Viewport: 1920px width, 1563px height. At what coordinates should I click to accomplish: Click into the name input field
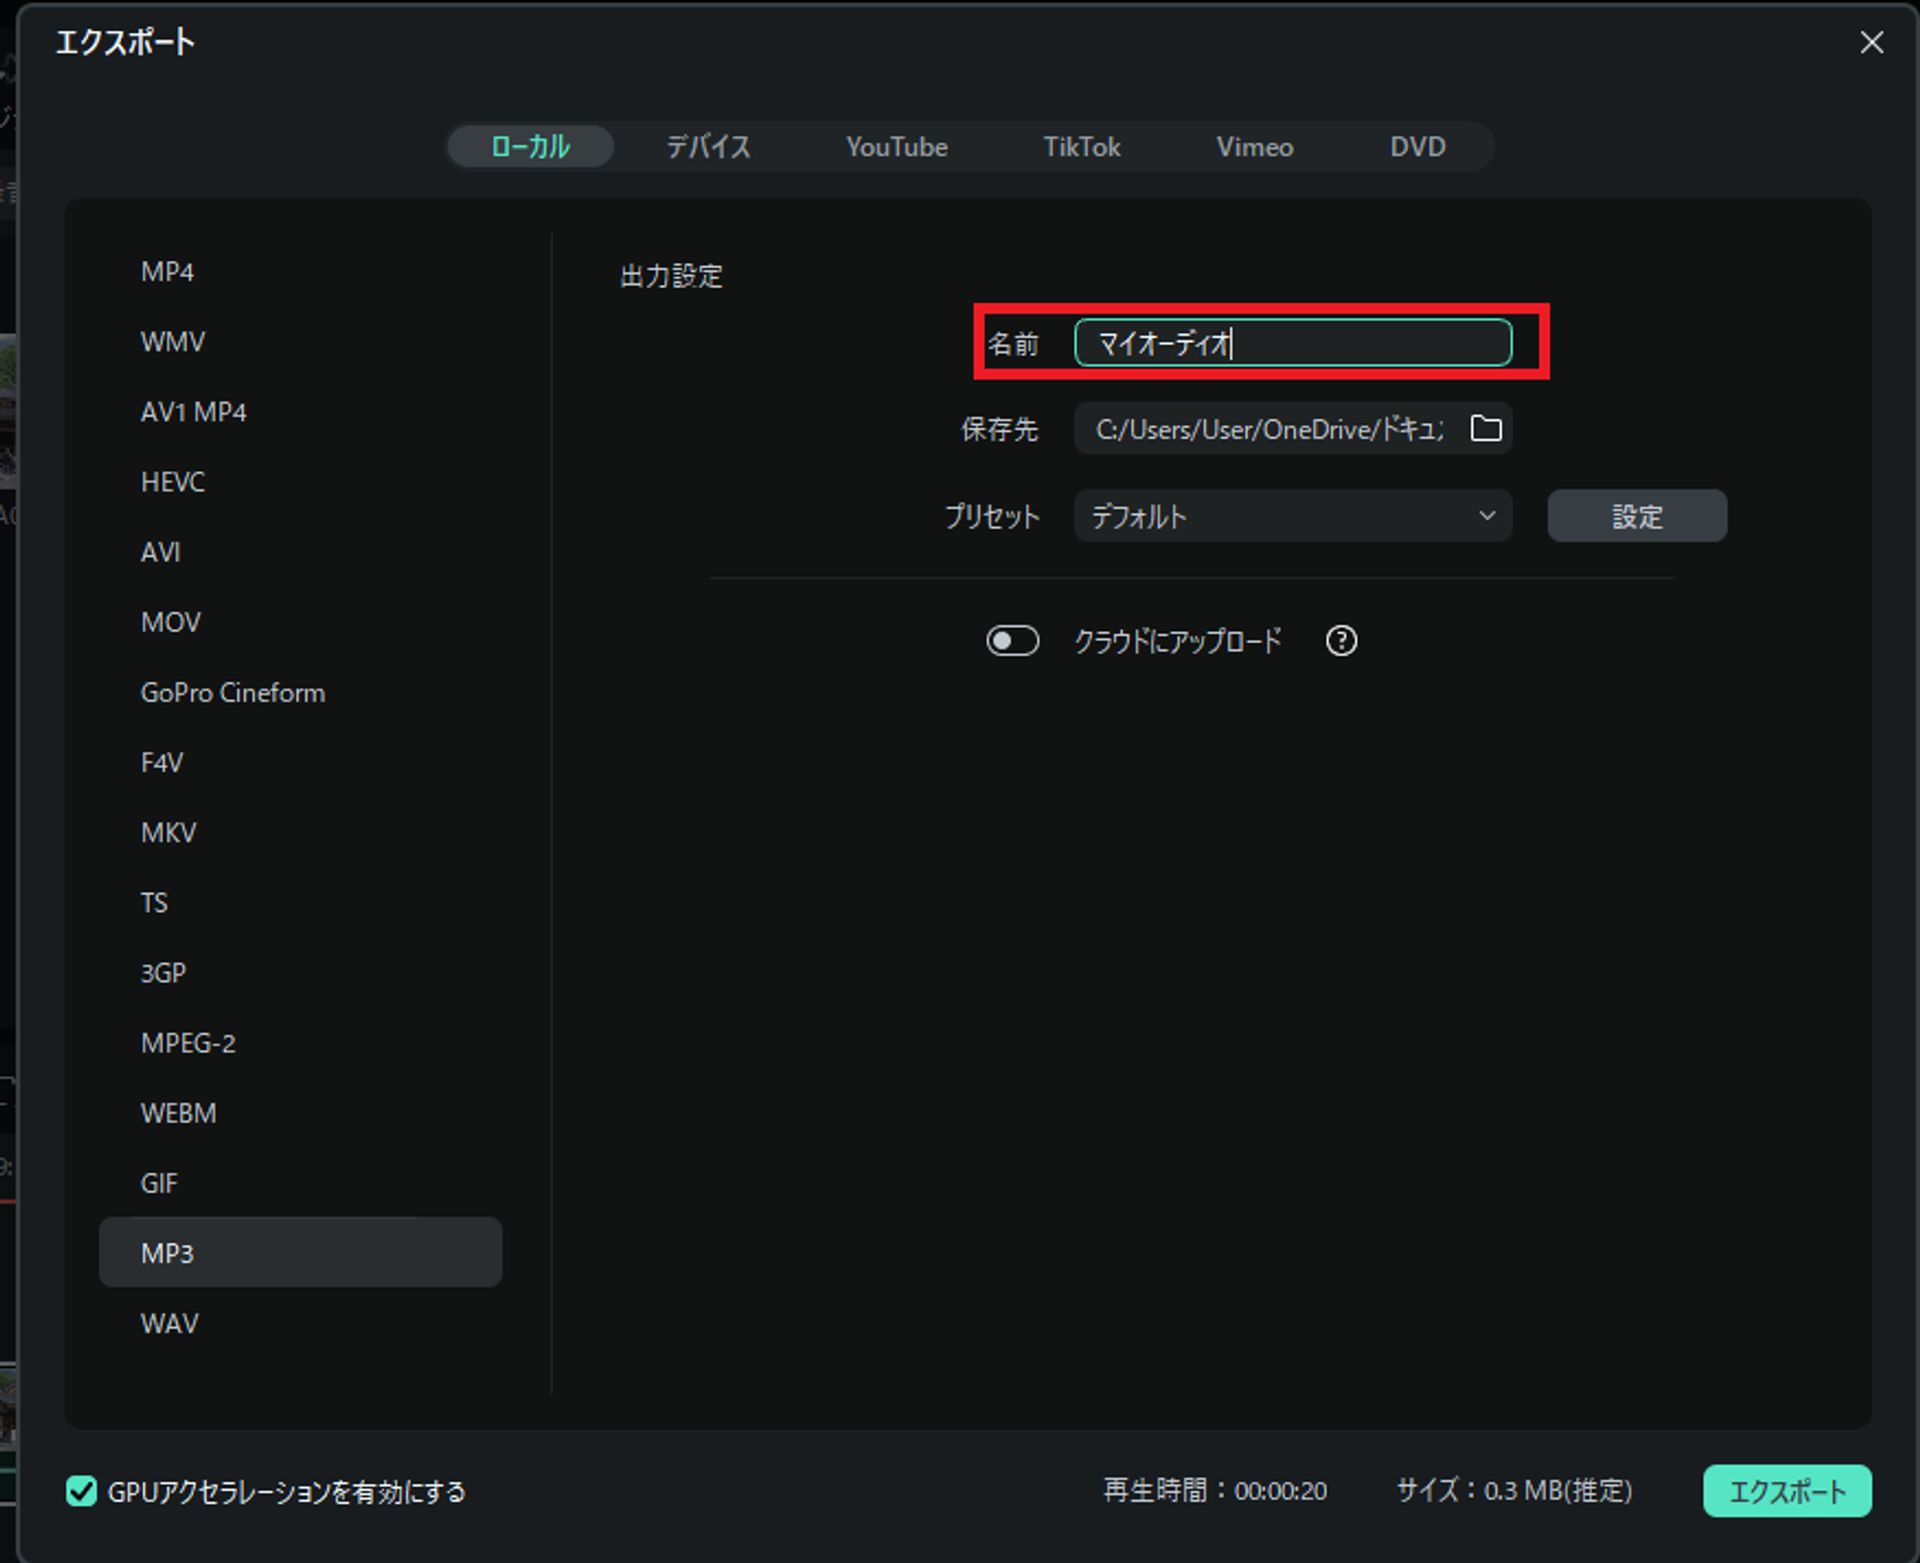coord(1292,344)
